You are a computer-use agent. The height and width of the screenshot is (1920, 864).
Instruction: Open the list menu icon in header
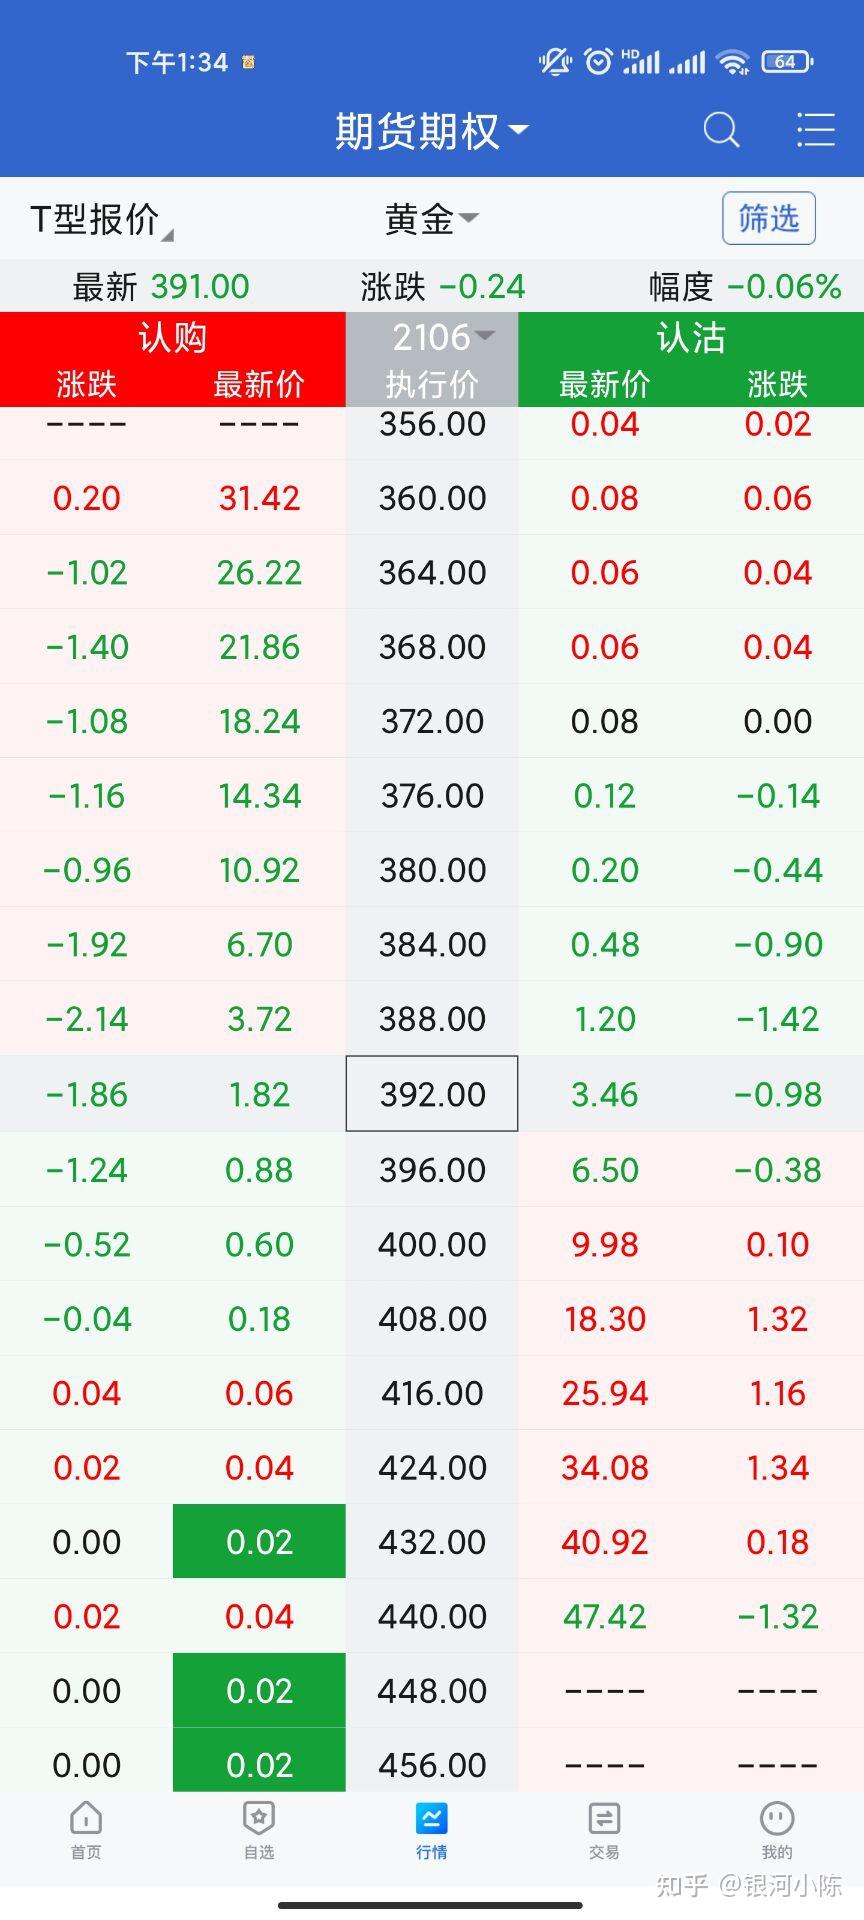pyautogui.click(x=815, y=130)
